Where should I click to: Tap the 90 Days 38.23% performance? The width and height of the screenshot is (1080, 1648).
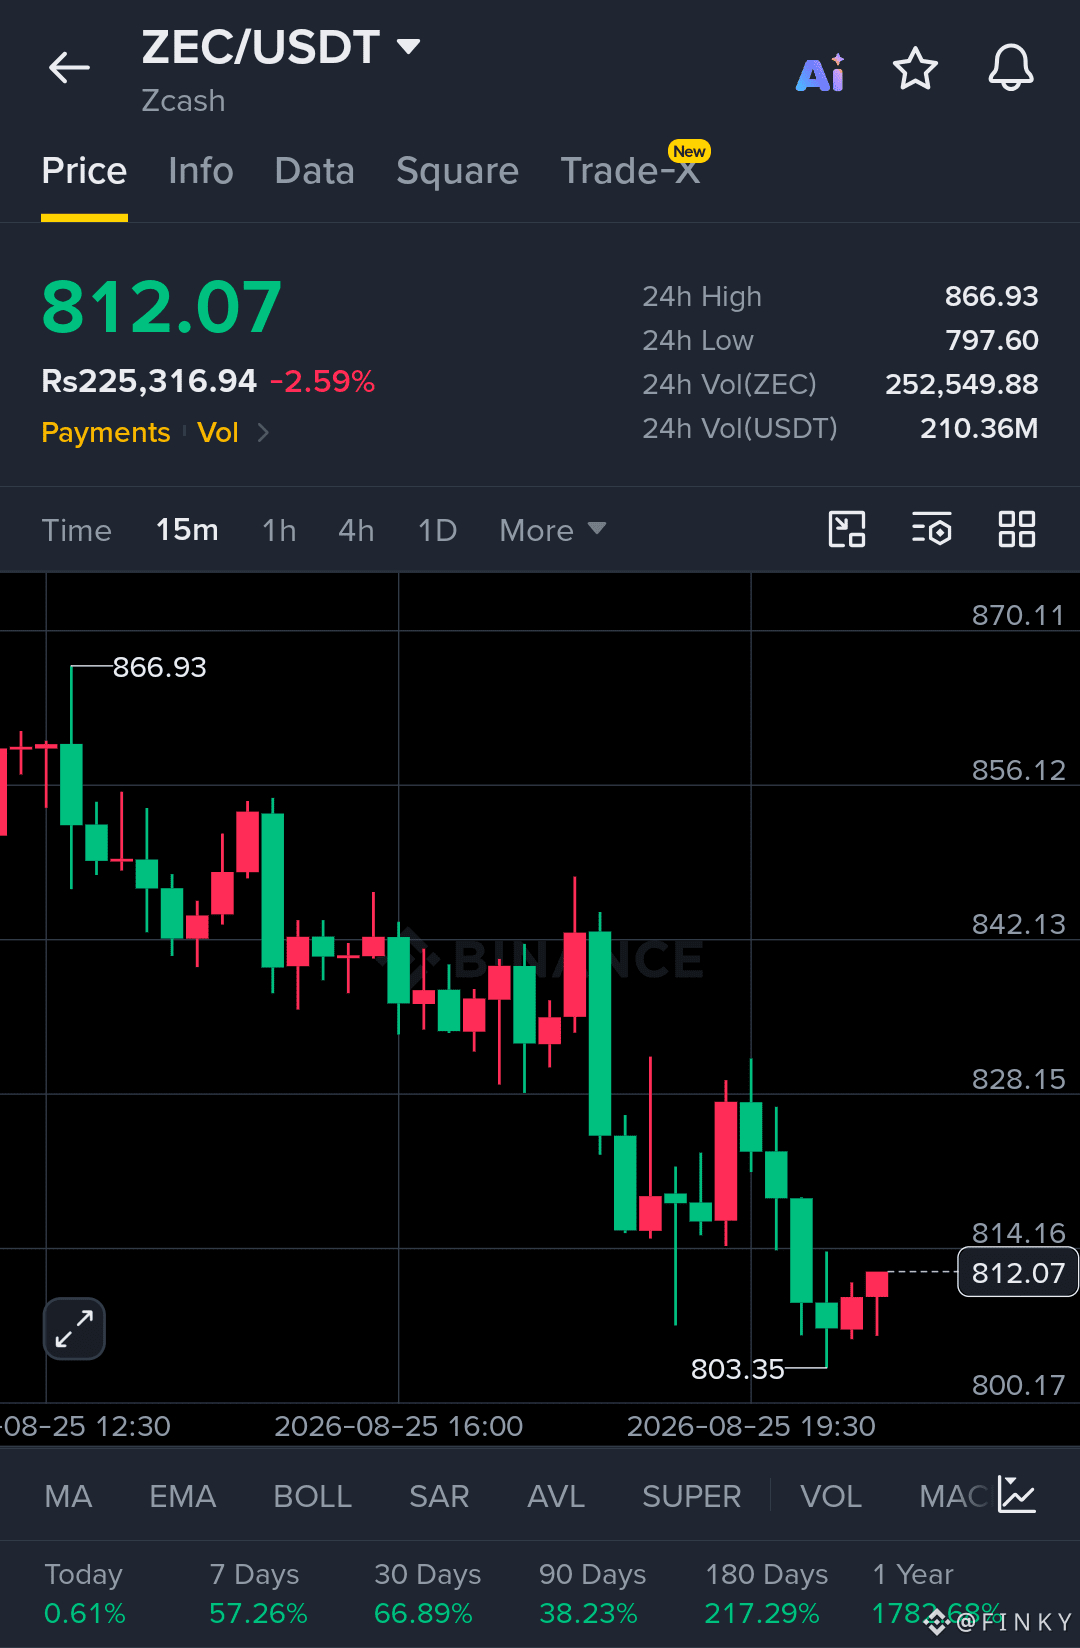point(592,1594)
